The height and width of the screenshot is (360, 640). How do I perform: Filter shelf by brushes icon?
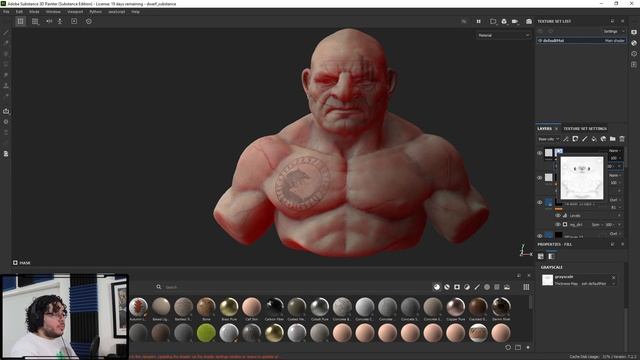tap(477, 287)
